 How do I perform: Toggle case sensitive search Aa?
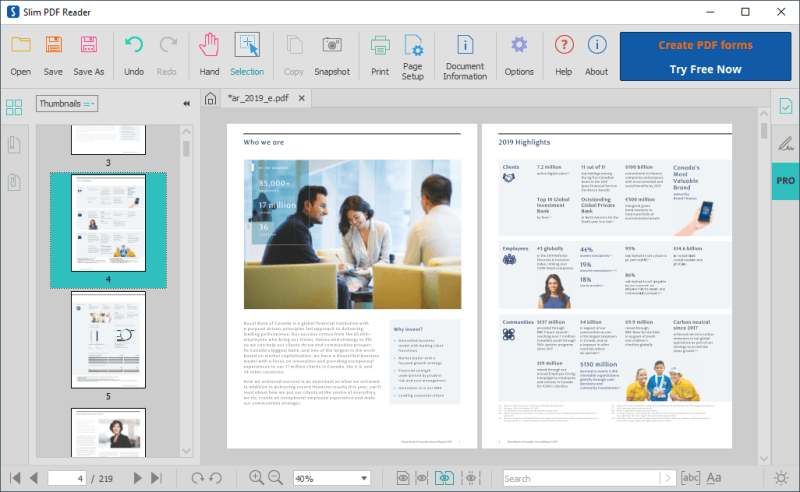pos(714,478)
